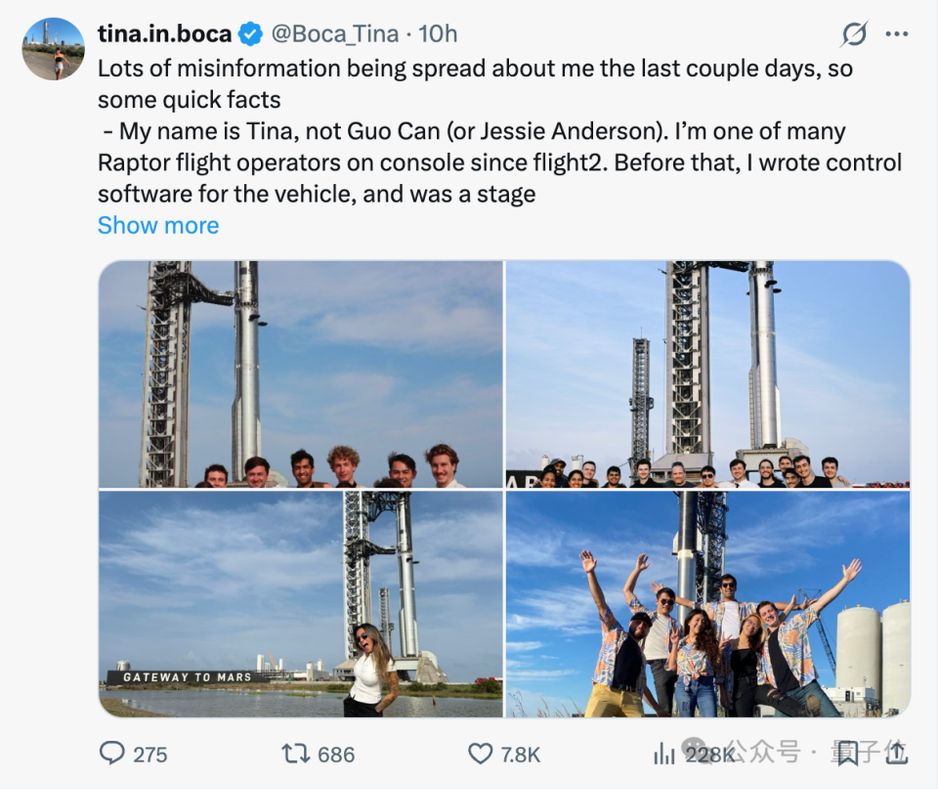This screenshot has width=938, height=789.
Task: Open top-right large group photo
Action: [x=708, y=374]
